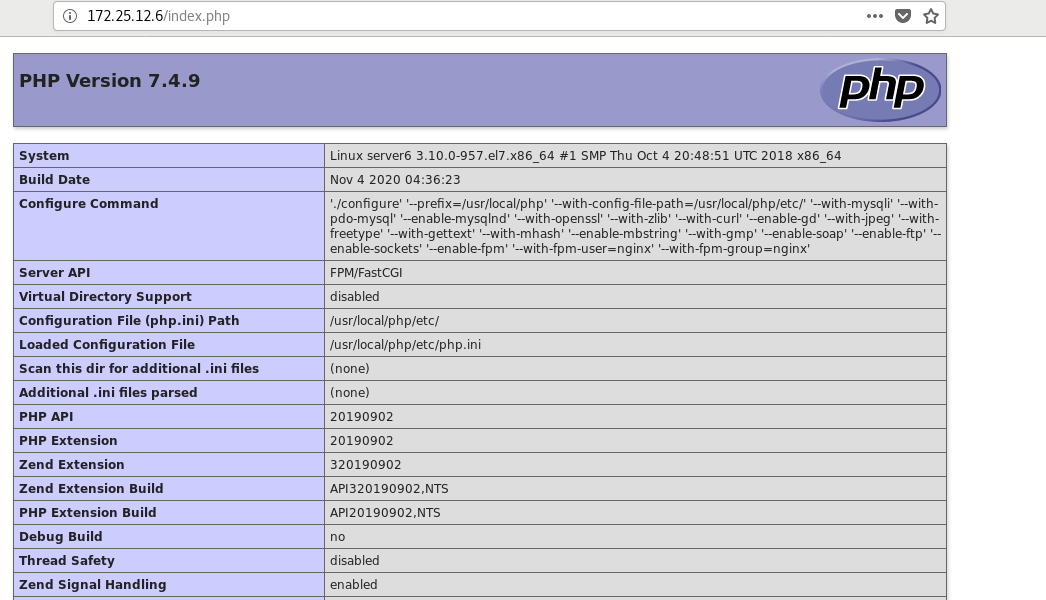Select the /usr/local/php/etc/ path value
Screen dimensions: 1046x600
[x=384, y=320]
